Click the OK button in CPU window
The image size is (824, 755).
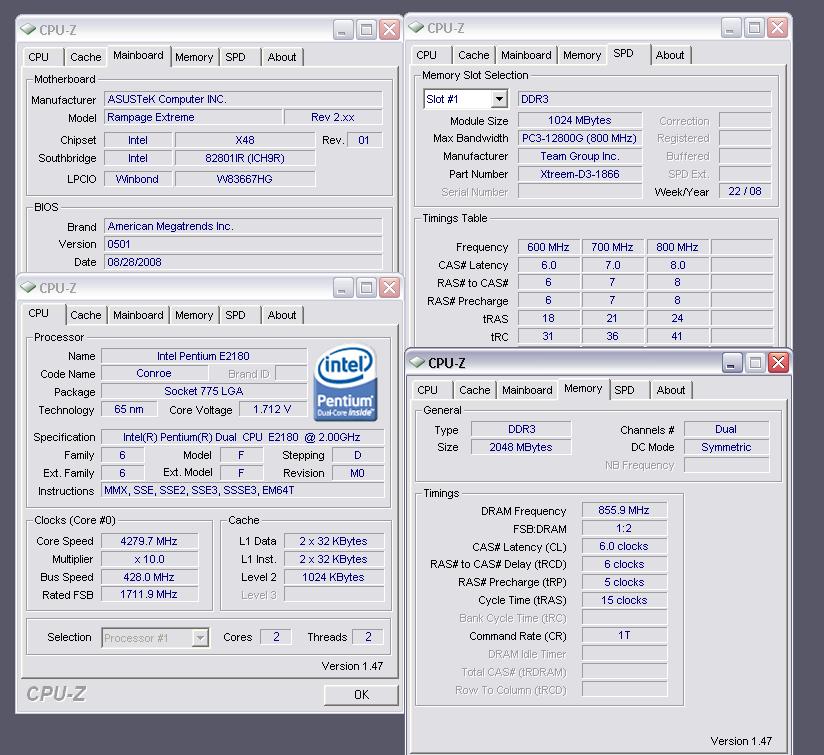361,695
